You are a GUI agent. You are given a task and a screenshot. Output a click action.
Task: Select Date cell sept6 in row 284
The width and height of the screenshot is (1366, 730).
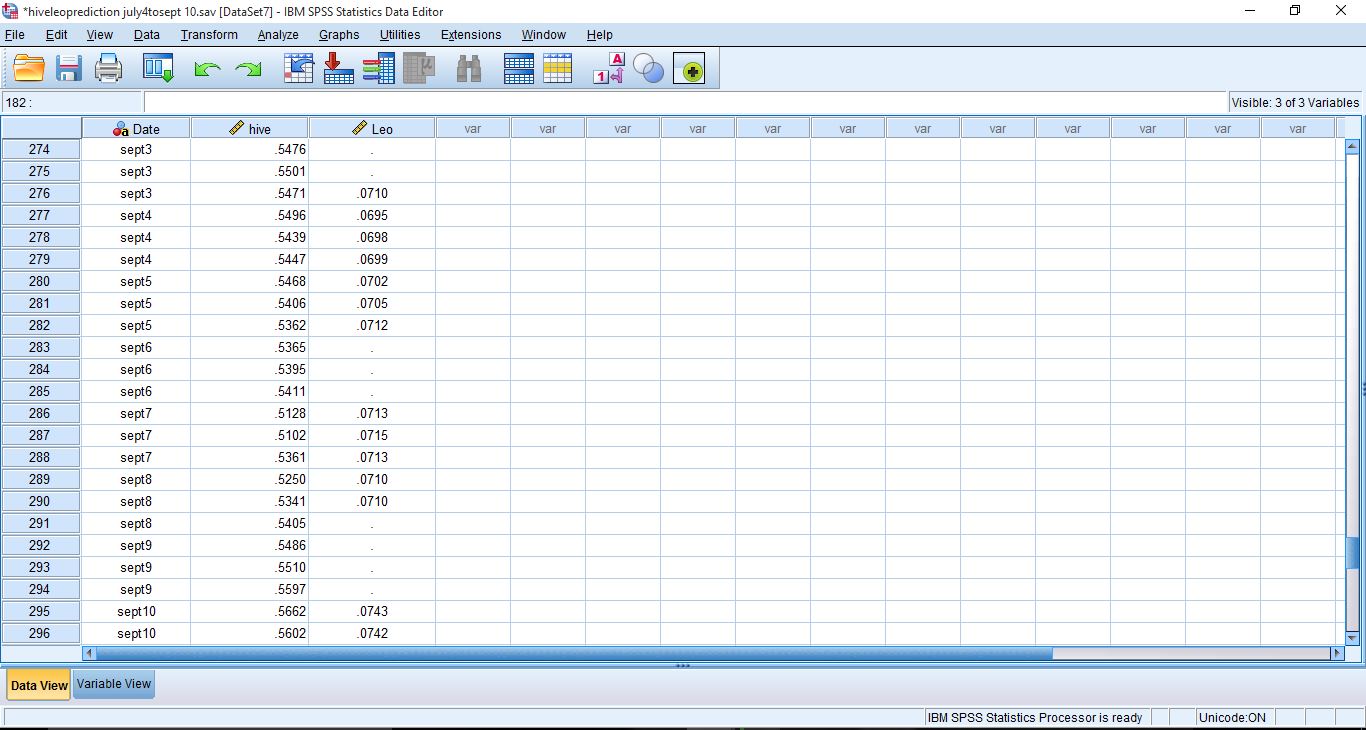(136, 369)
